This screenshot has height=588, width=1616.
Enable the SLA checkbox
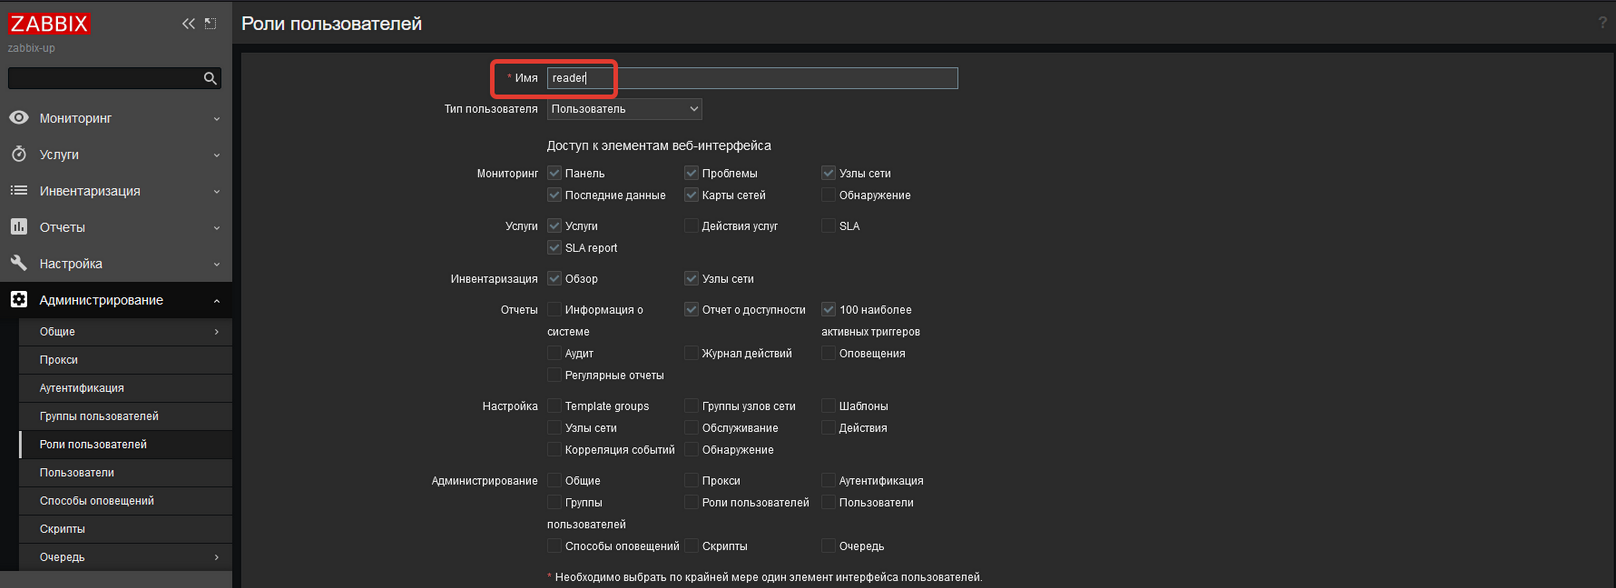coord(828,226)
